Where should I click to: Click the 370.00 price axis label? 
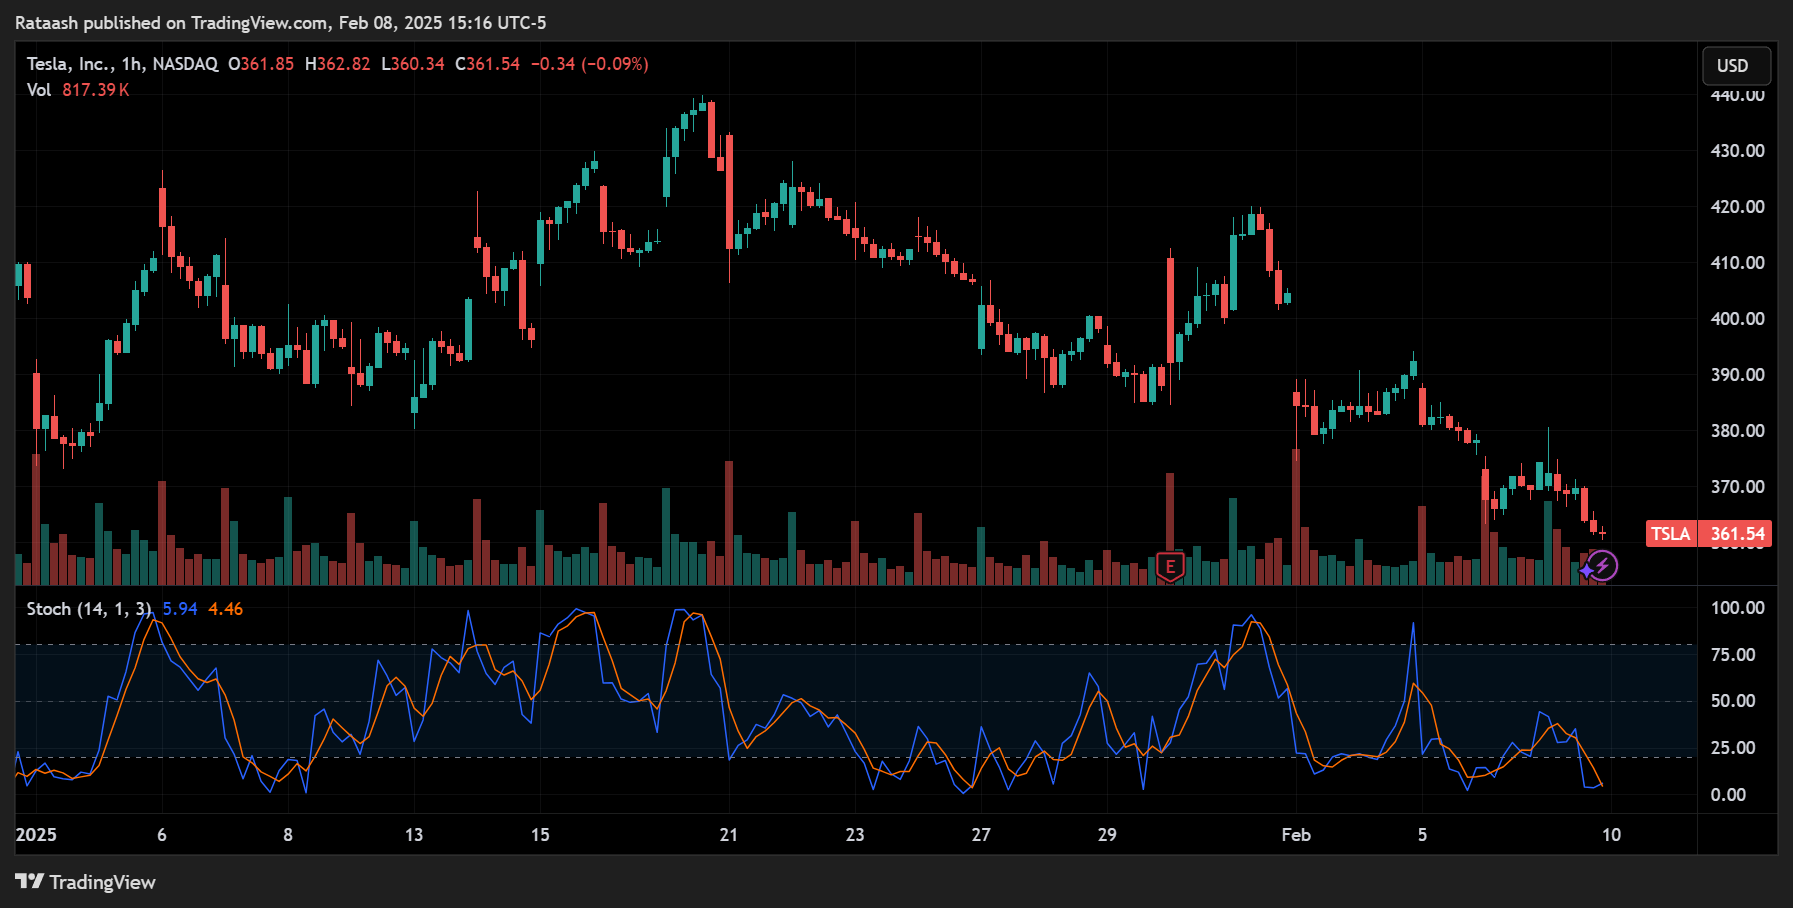click(x=1737, y=487)
